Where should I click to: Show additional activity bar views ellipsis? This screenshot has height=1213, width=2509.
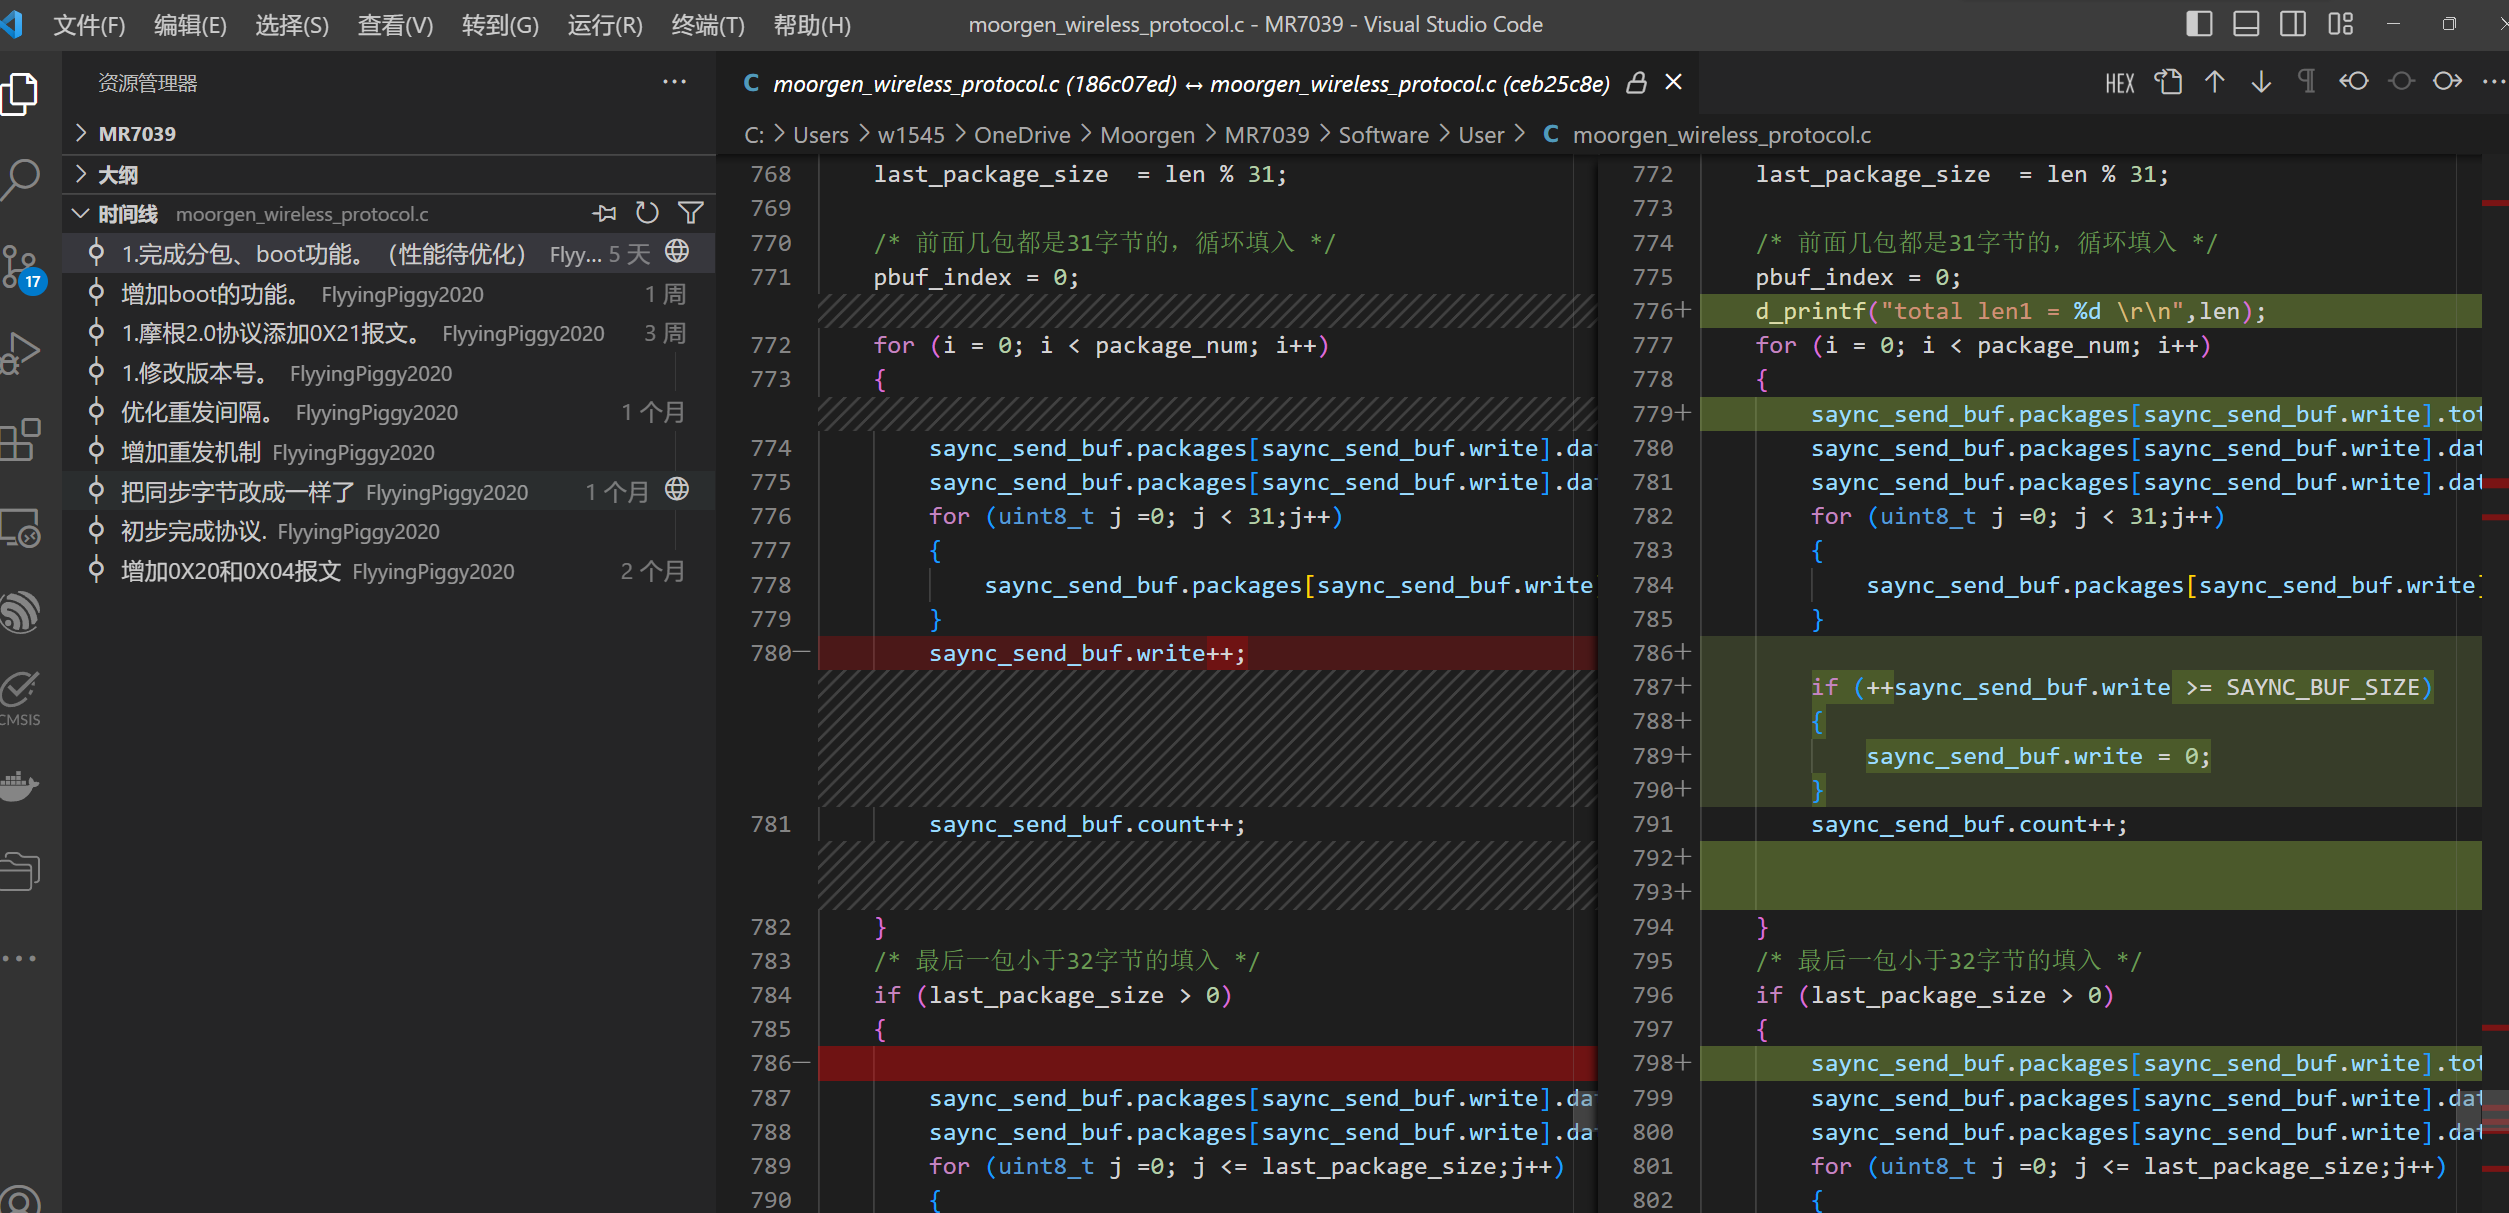tap(20, 958)
